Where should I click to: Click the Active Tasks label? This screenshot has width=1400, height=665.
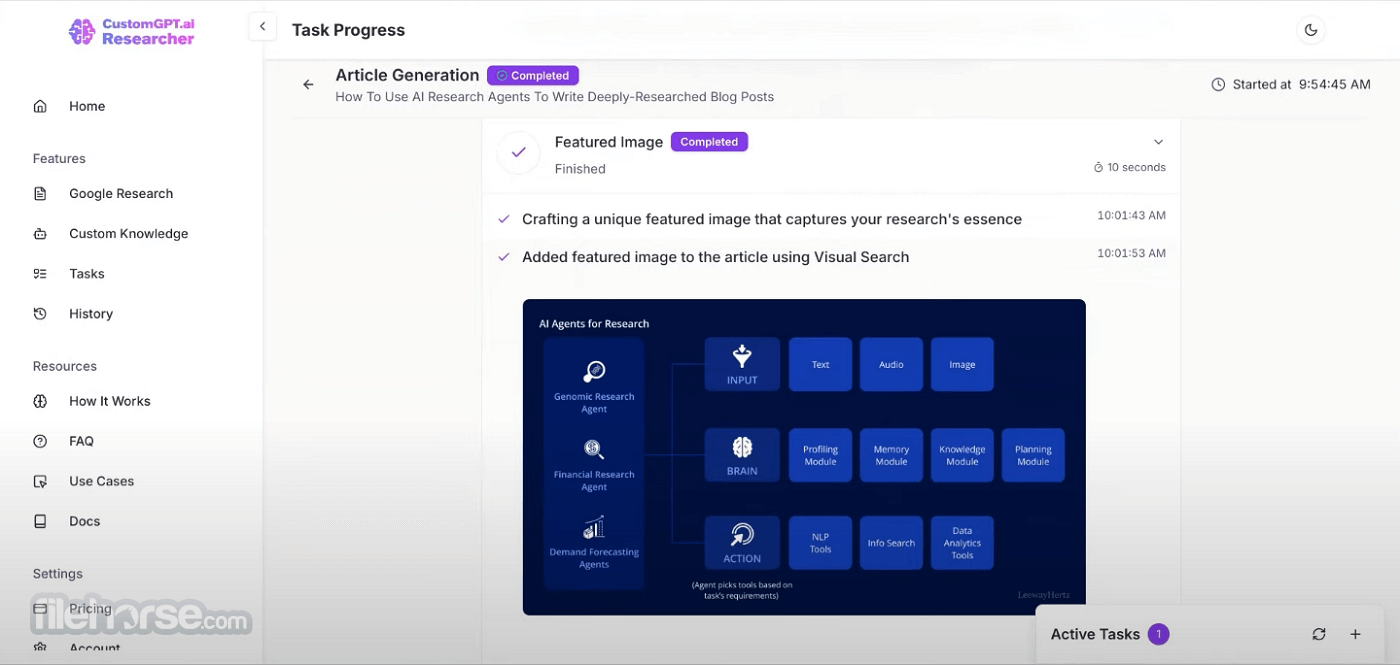pos(1095,634)
